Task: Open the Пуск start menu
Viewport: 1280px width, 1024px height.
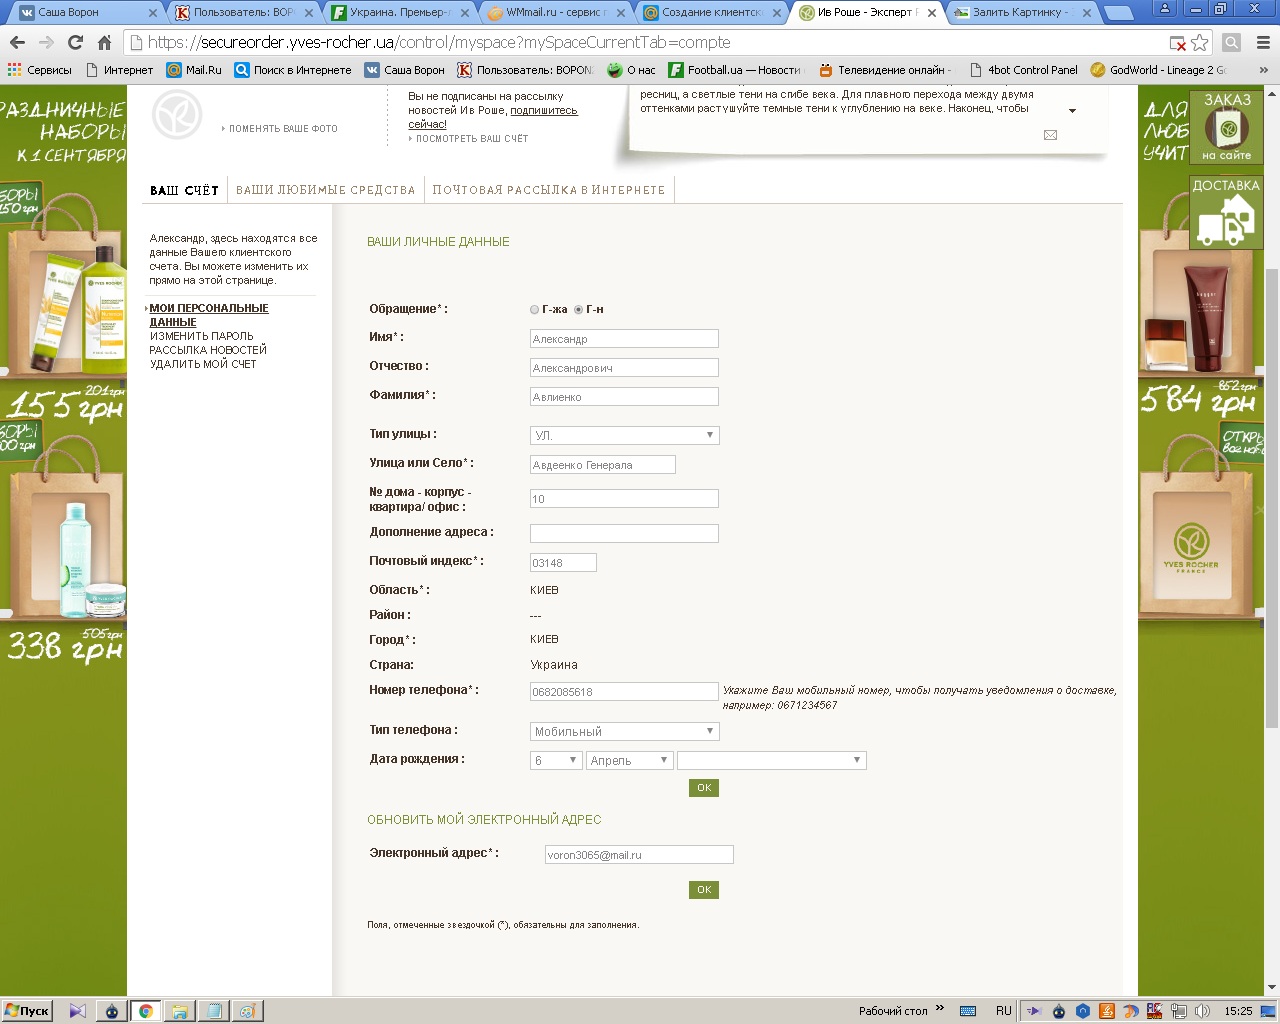Action: [x=27, y=1010]
